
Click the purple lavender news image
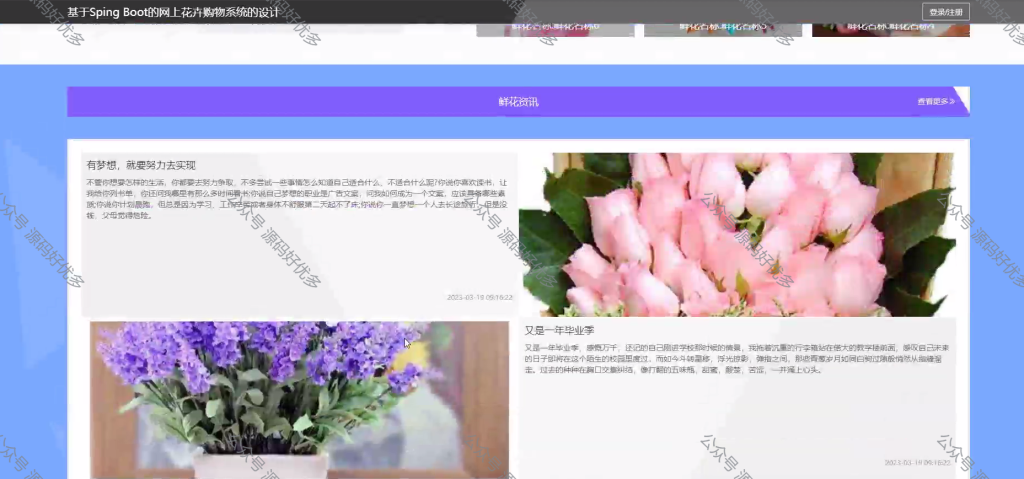click(x=299, y=399)
